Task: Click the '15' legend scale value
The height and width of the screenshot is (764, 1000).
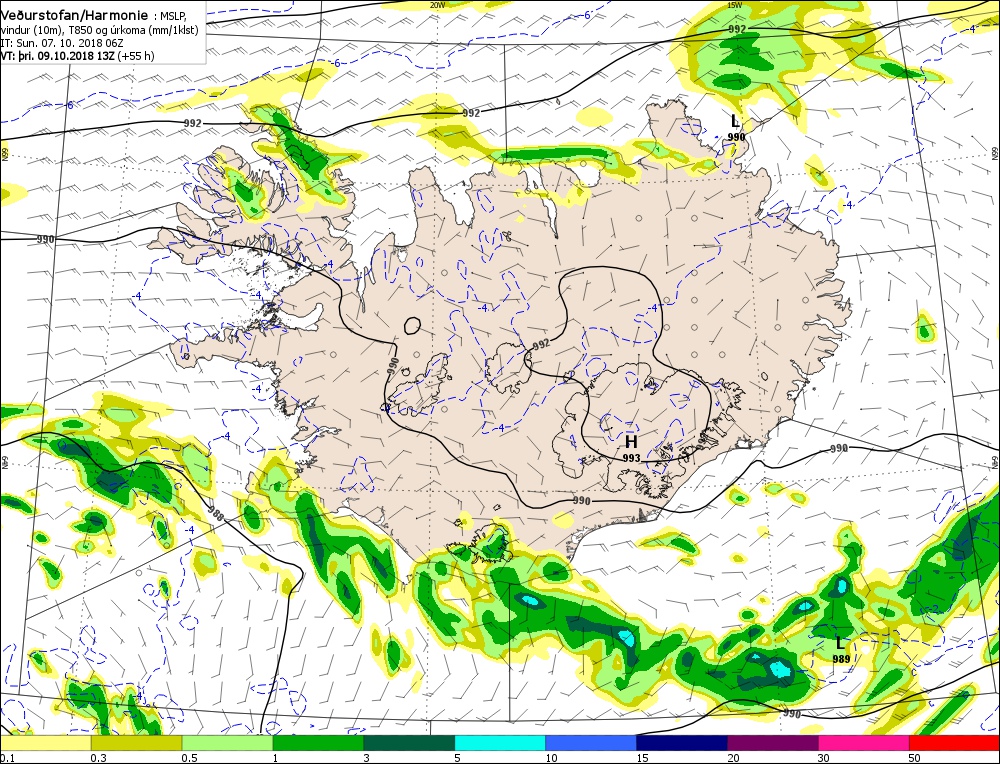Action: pos(642,758)
